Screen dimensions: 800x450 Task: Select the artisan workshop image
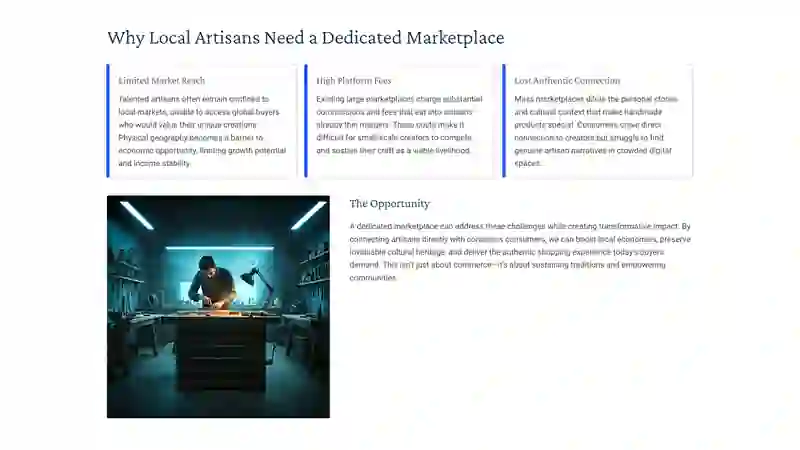tap(218, 307)
